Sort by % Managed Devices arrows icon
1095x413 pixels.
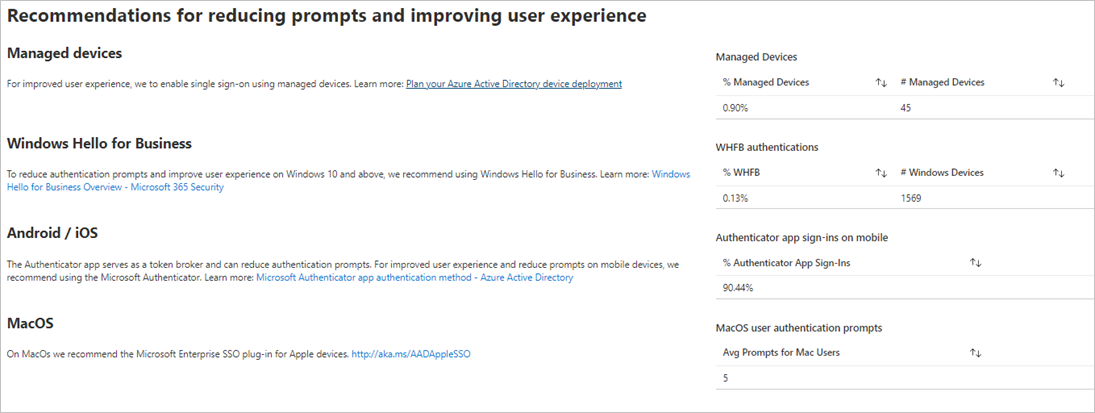click(x=881, y=83)
